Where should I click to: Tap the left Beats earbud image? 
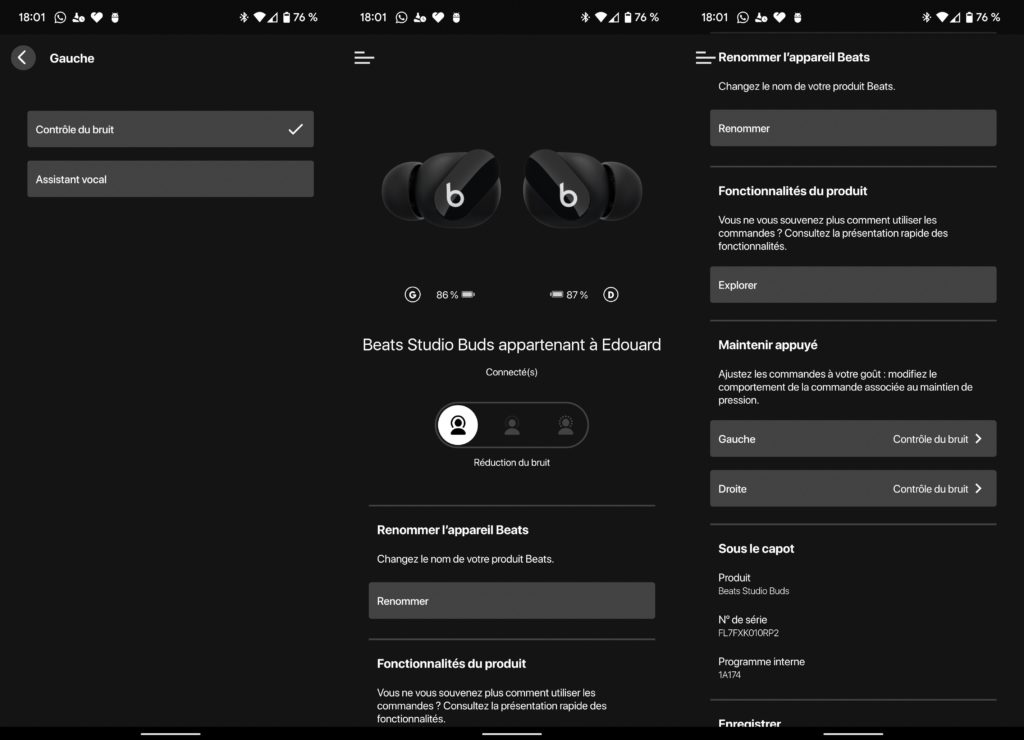(x=442, y=190)
